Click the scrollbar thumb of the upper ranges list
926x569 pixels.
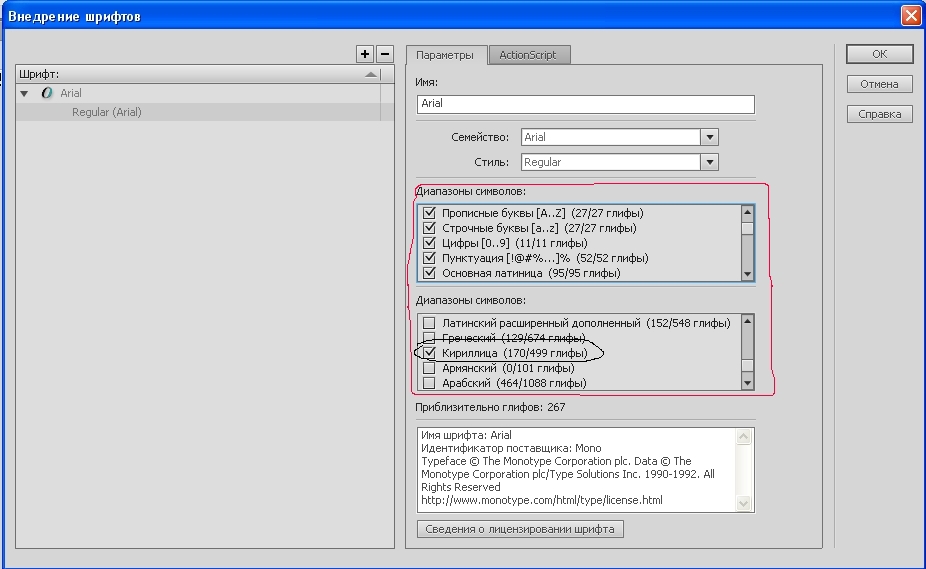[747, 229]
